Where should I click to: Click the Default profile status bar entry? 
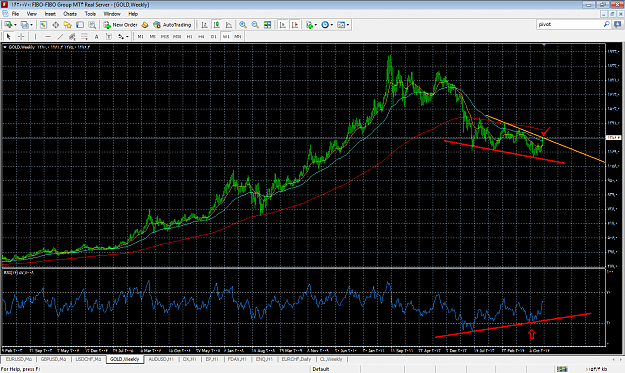tap(320, 369)
